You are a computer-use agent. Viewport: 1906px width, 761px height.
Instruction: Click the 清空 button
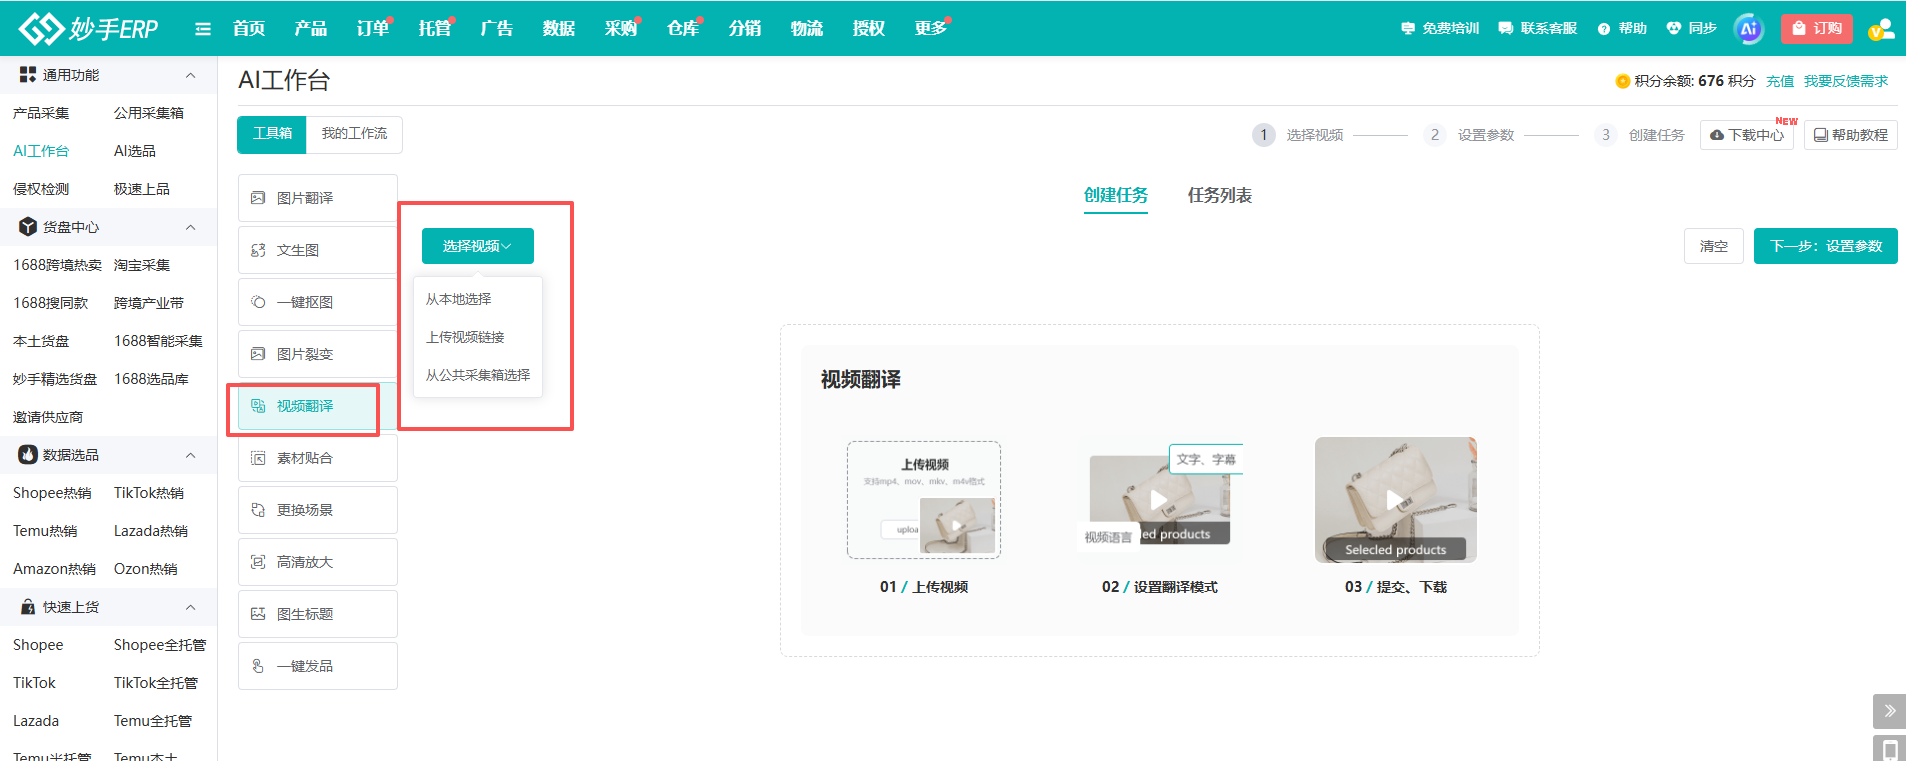coord(1713,246)
